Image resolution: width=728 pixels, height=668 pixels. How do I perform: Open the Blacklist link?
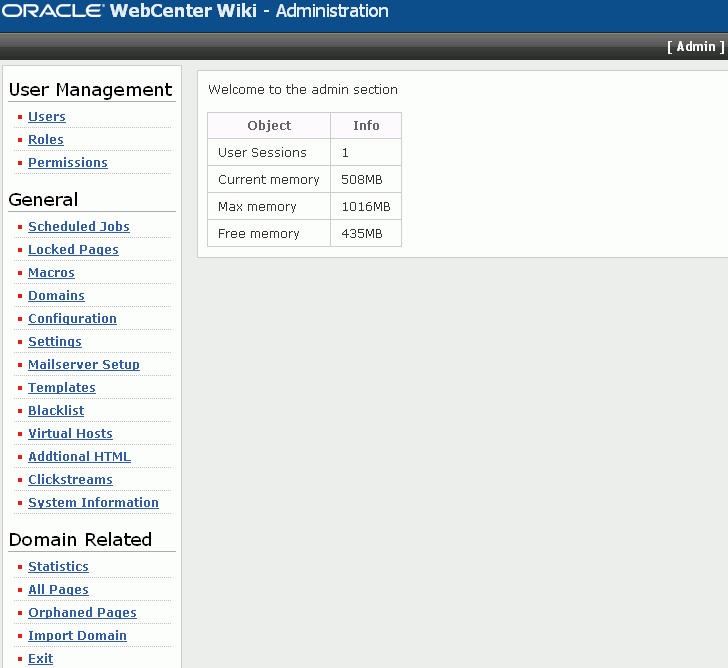click(x=56, y=410)
